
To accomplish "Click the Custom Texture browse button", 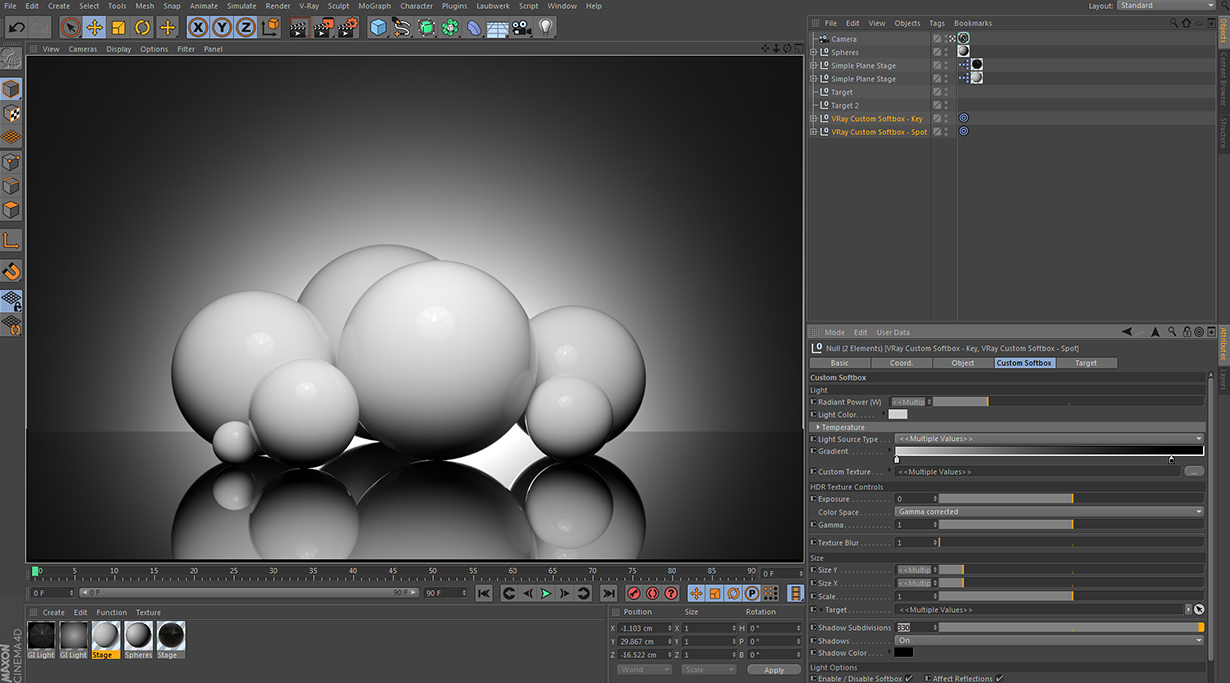I will [x=1194, y=471].
